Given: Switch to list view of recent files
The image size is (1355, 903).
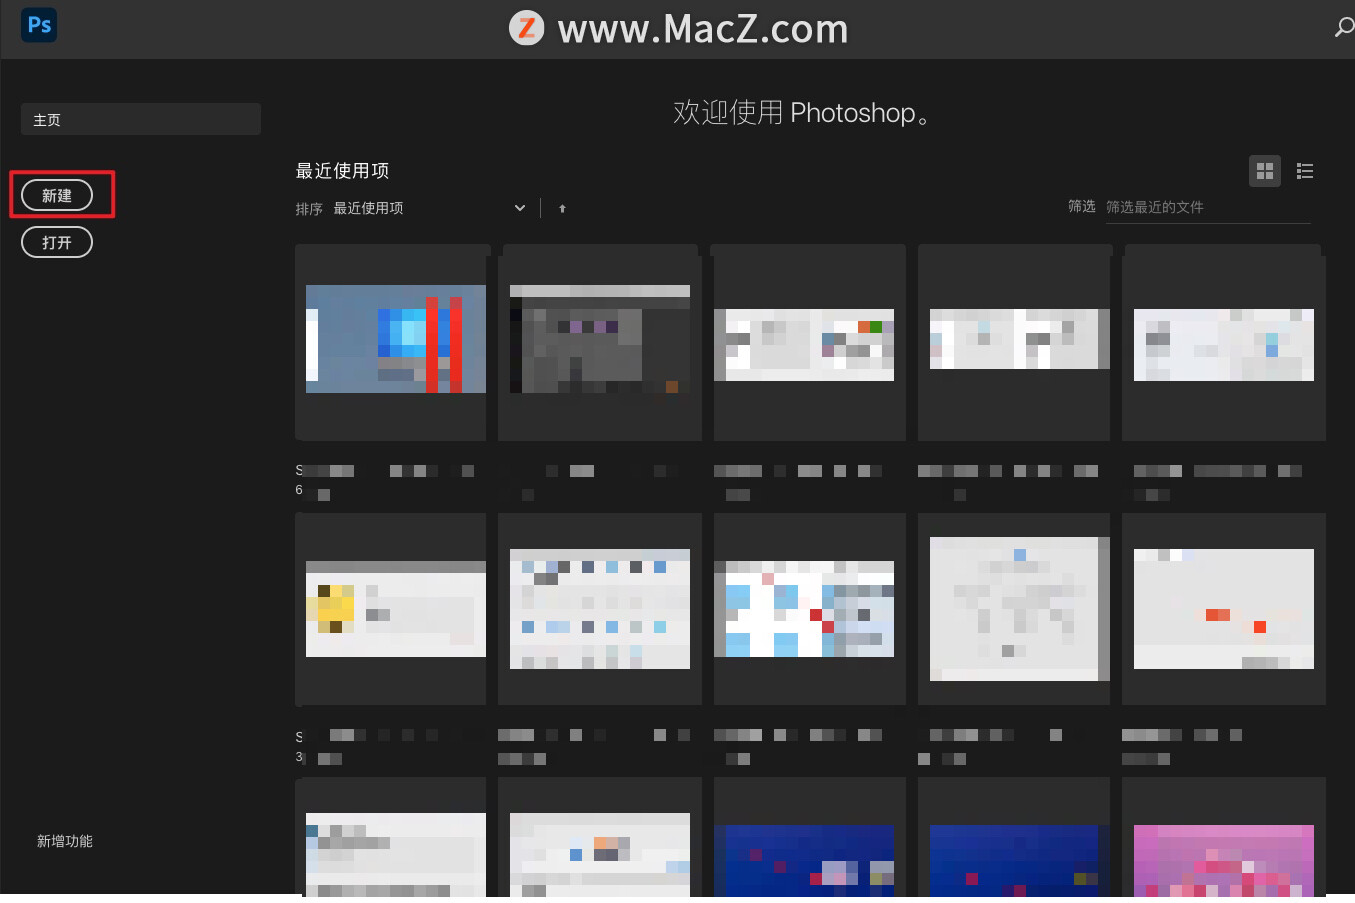Looking at the screenshot, I should [x=1305, y=171].
